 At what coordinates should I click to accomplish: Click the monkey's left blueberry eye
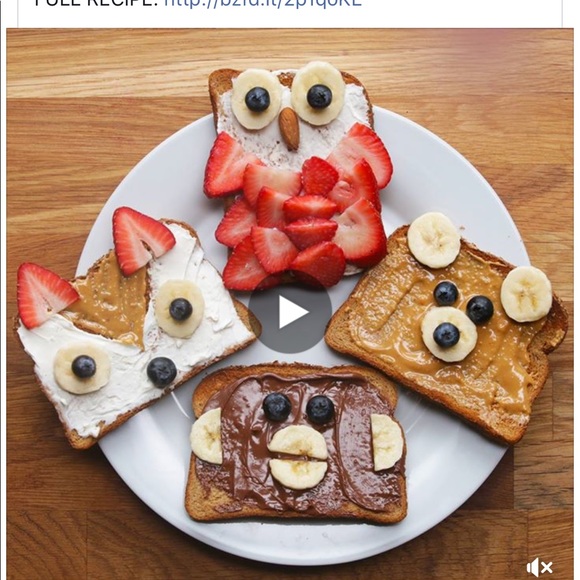pos(277,407)
